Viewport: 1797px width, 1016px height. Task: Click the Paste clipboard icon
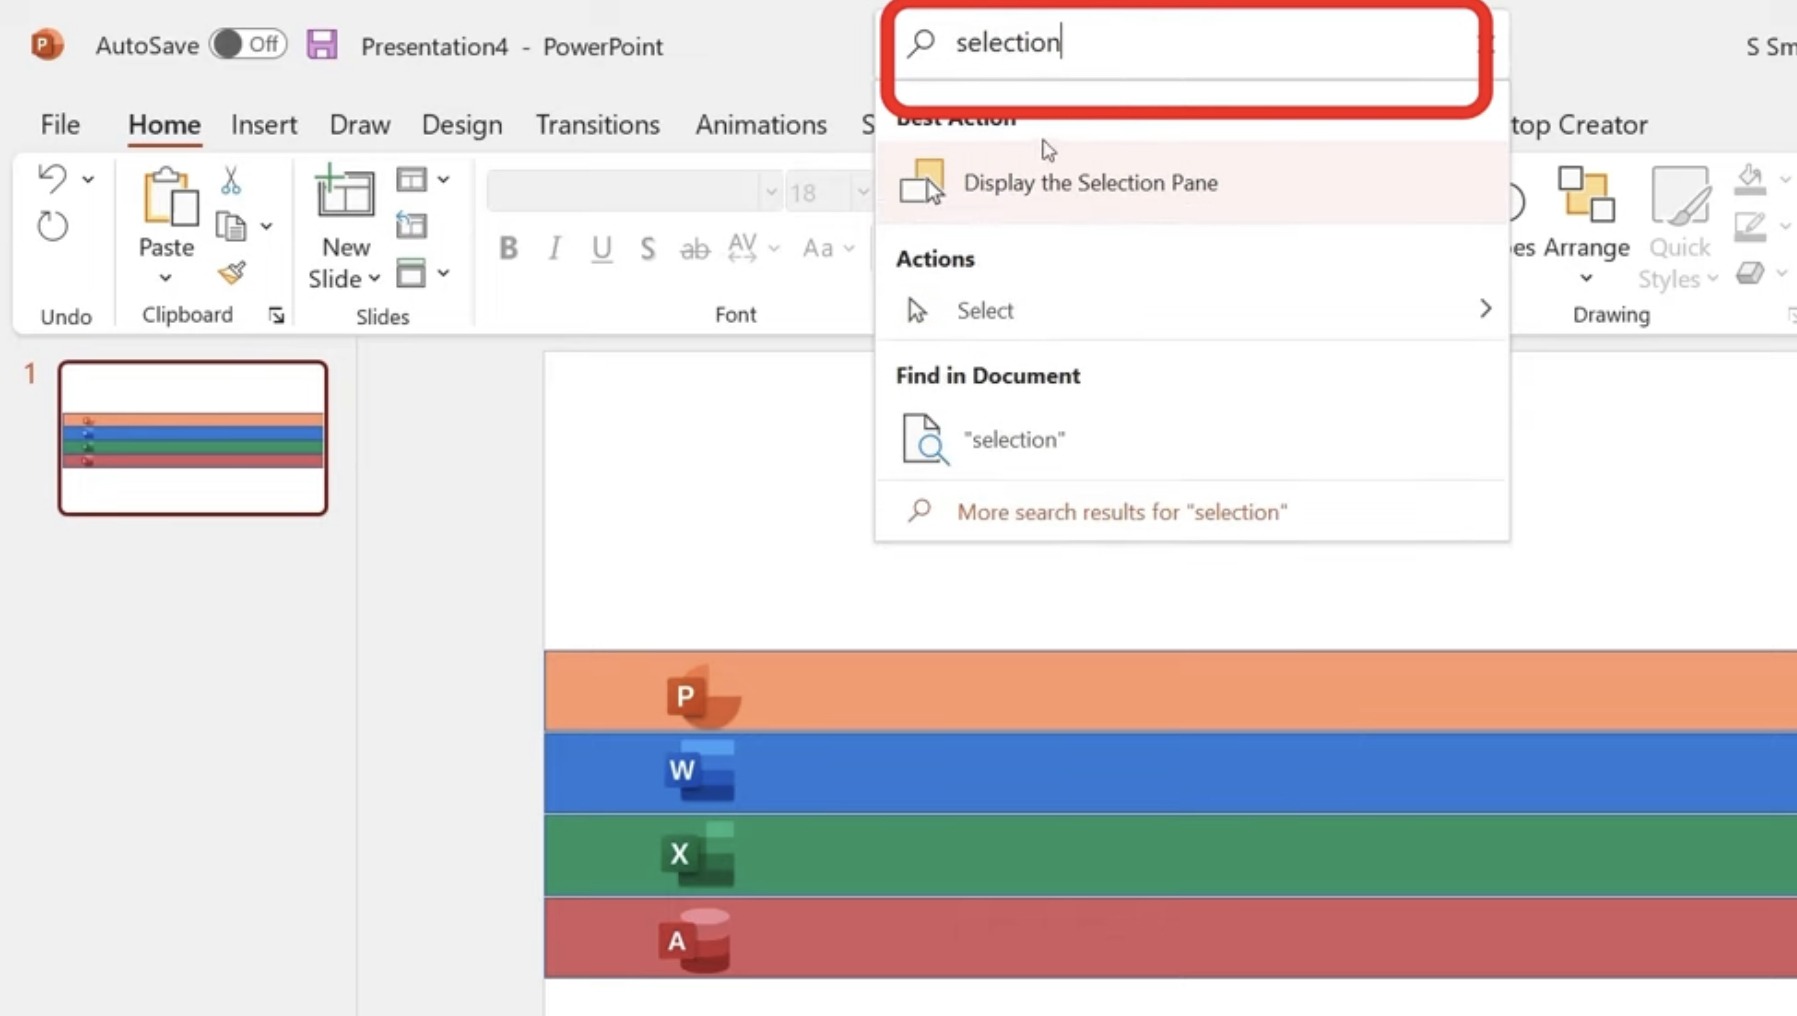tap(169, 197)
